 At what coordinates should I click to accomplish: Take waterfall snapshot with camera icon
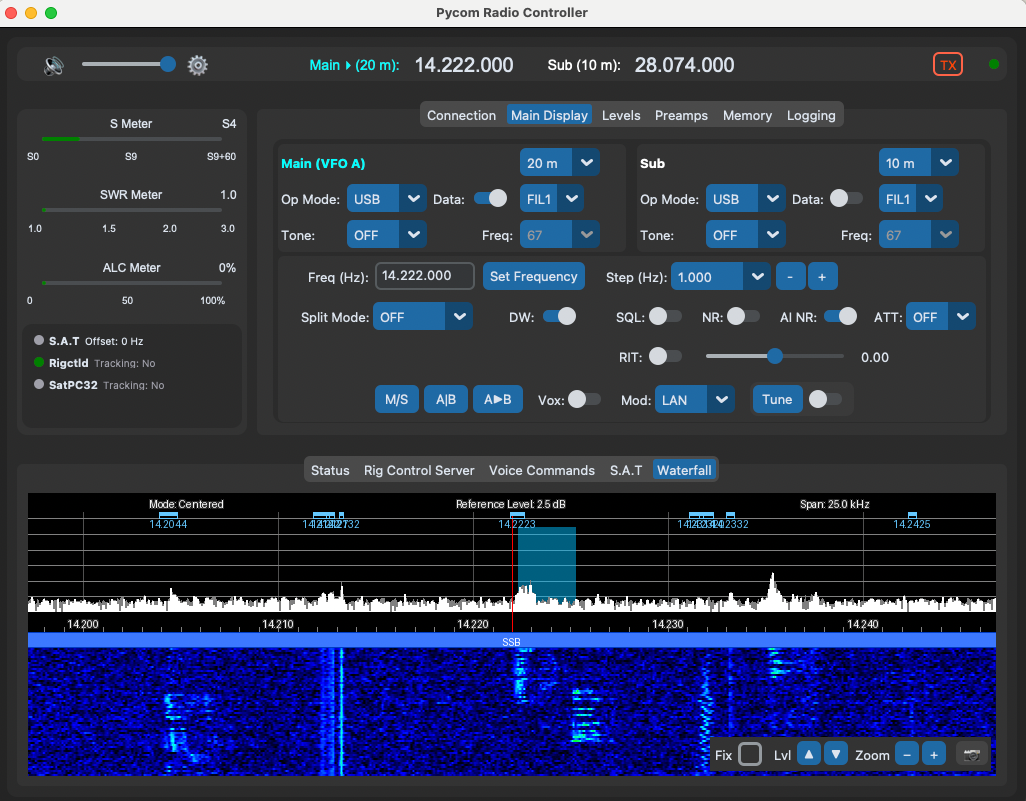[972, 755]
